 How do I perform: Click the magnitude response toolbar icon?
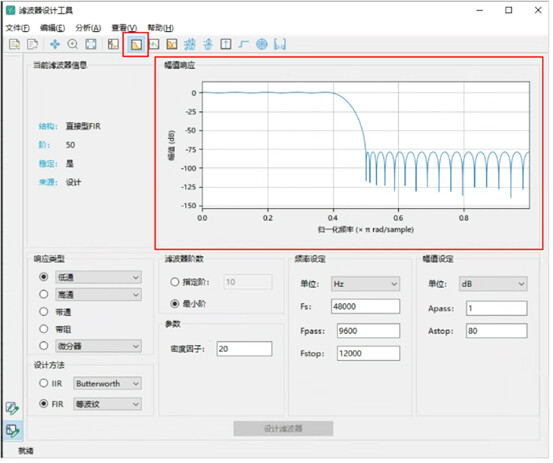coord(136,44)
